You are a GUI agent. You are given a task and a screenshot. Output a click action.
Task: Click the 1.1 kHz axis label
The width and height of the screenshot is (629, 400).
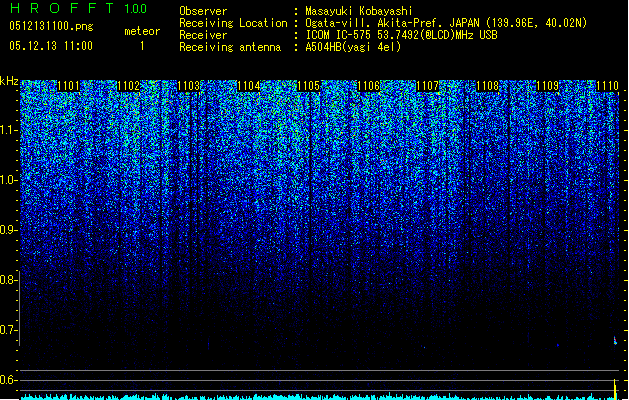click(8, 130)
